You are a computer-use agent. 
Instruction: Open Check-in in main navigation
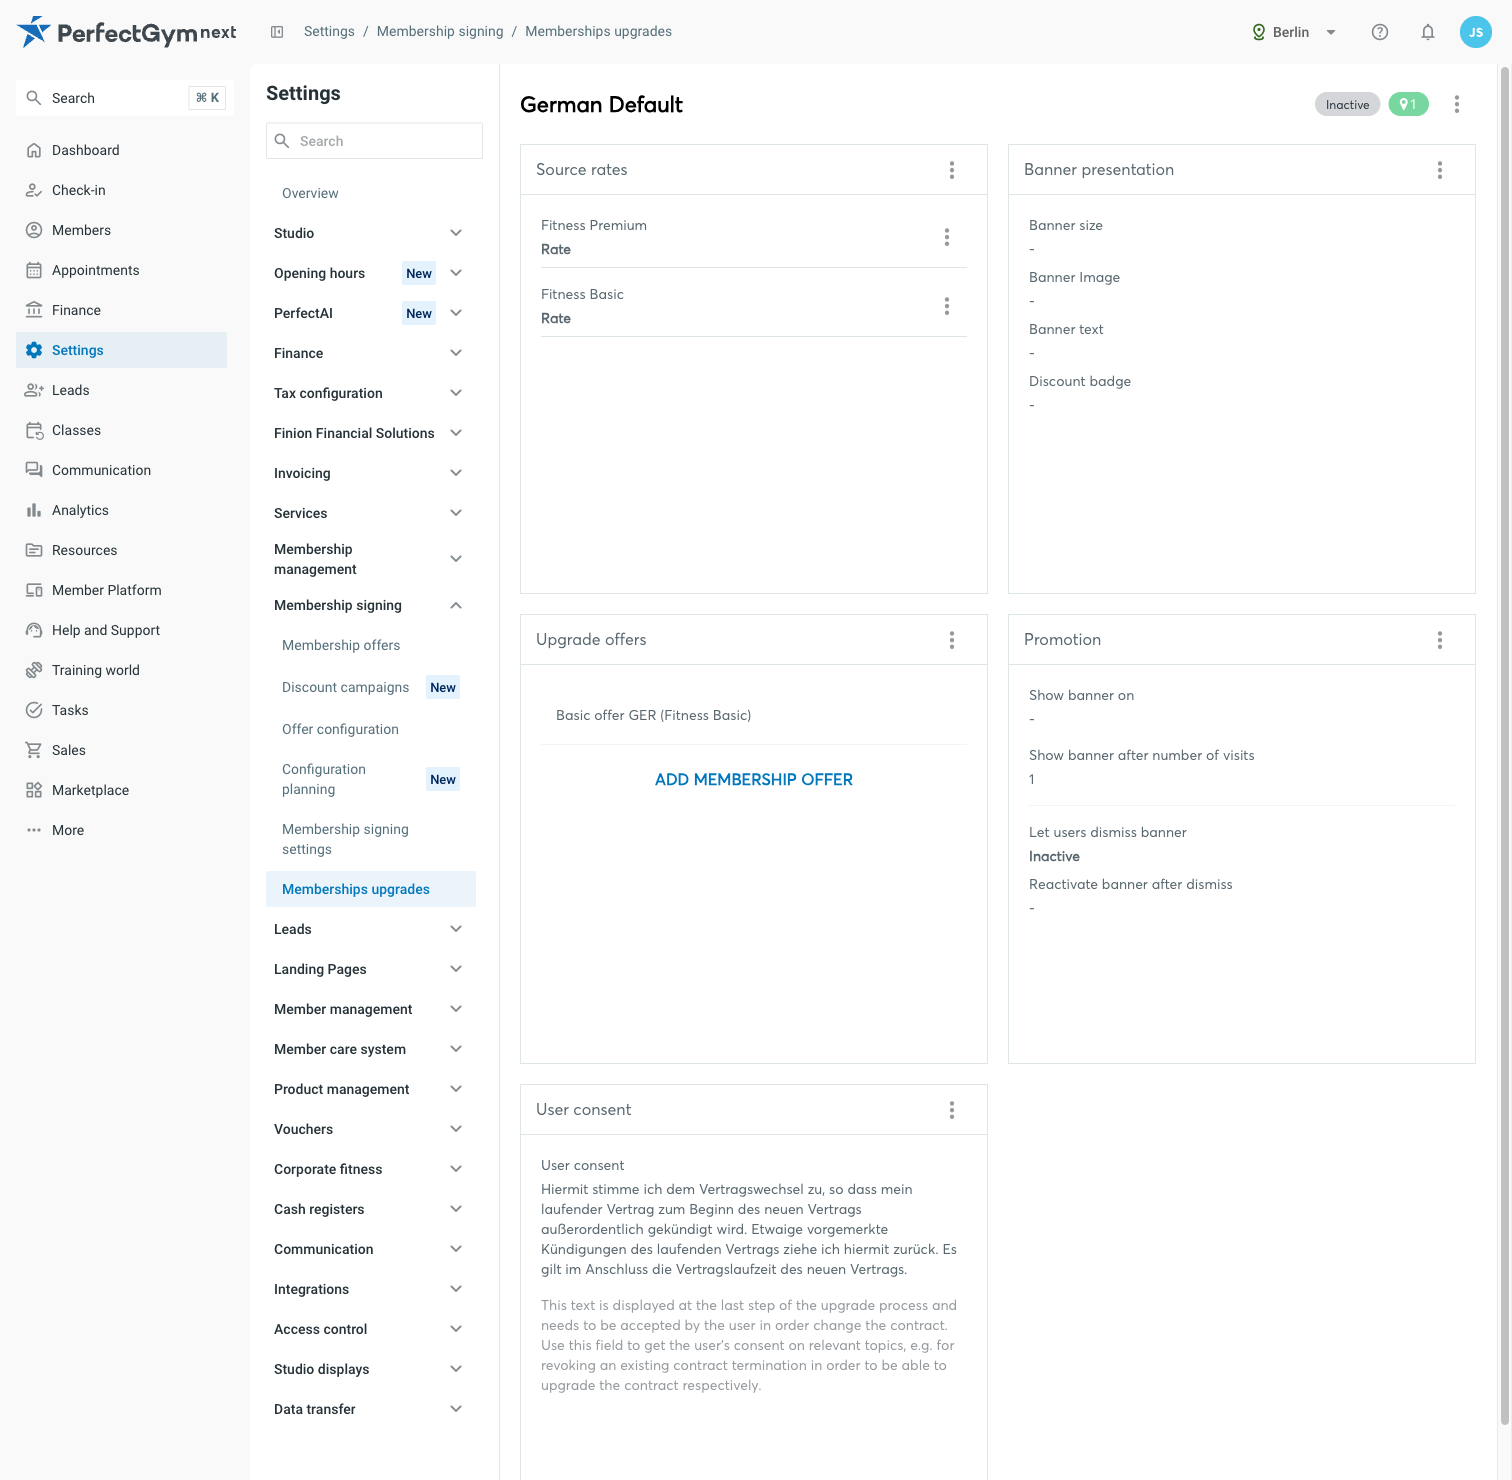point(122,190)
